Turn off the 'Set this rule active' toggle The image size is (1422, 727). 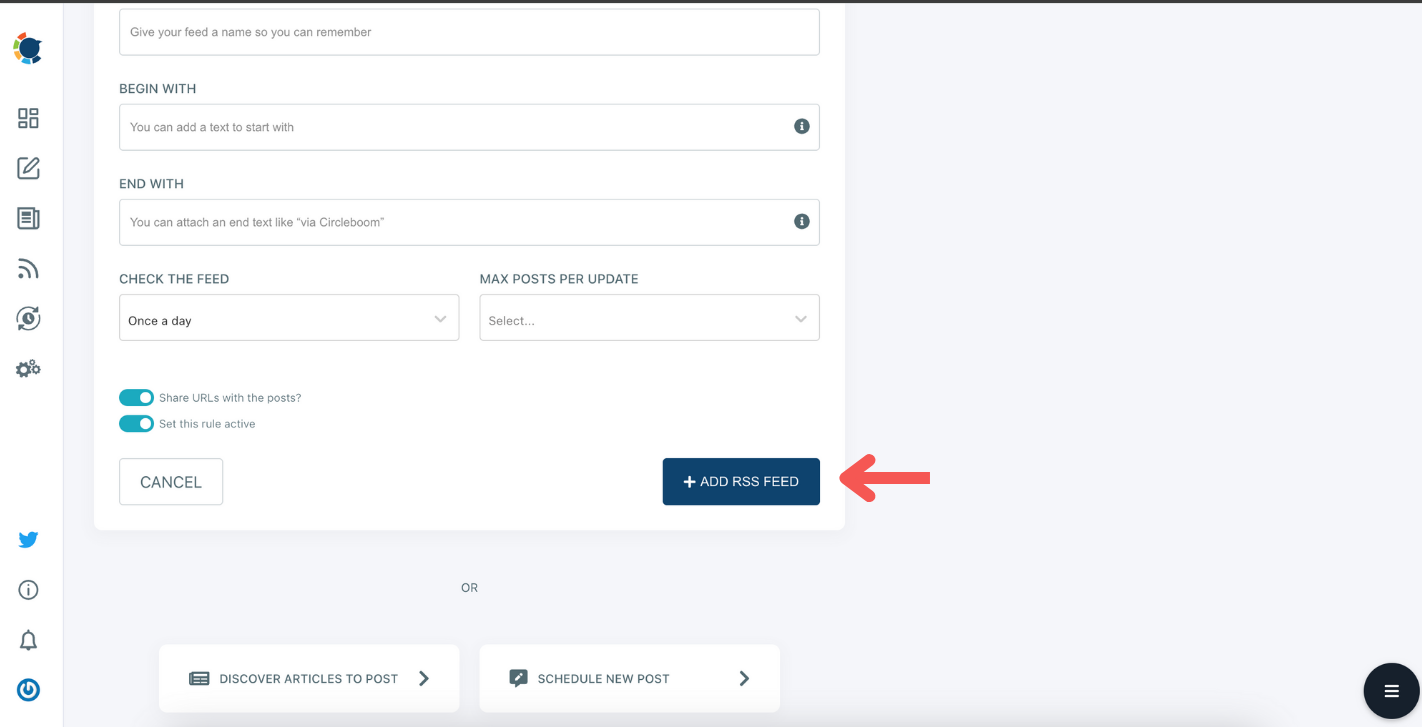pos(136,423)
